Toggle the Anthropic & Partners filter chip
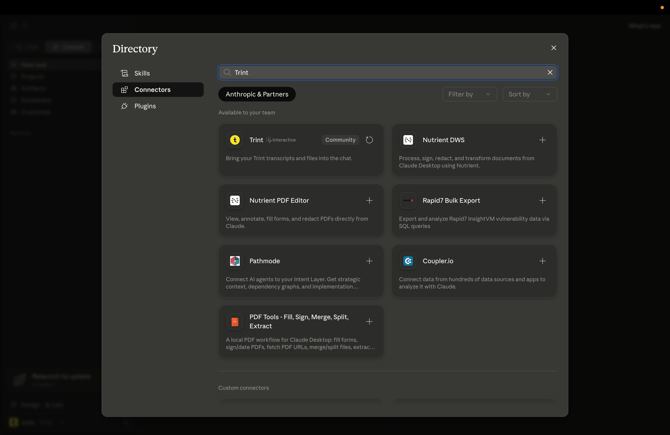The width and height of the screenshot is (670, 435). tap(257, 94)
